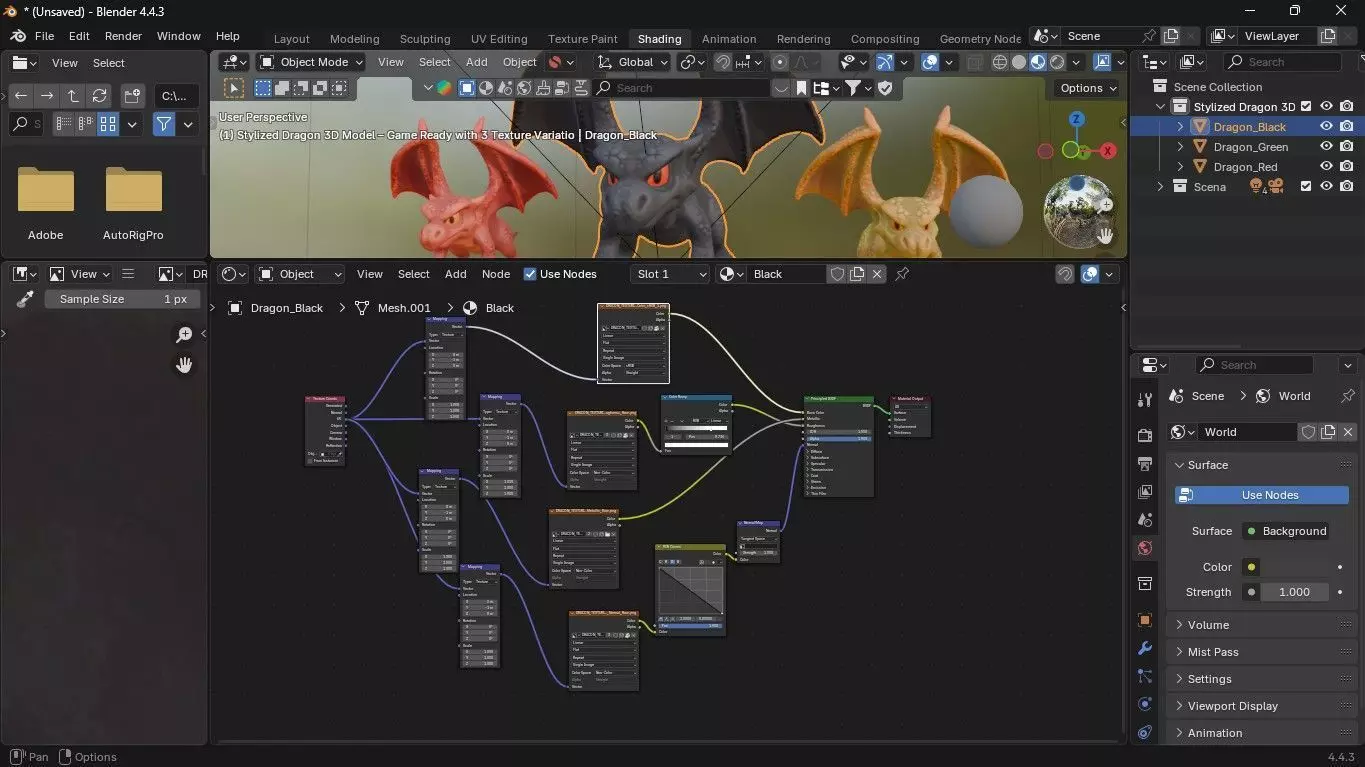Viewport: 1365px width, 767px height.
Task: Open the Global transform orientation dropdown
Action: (632, 62)
